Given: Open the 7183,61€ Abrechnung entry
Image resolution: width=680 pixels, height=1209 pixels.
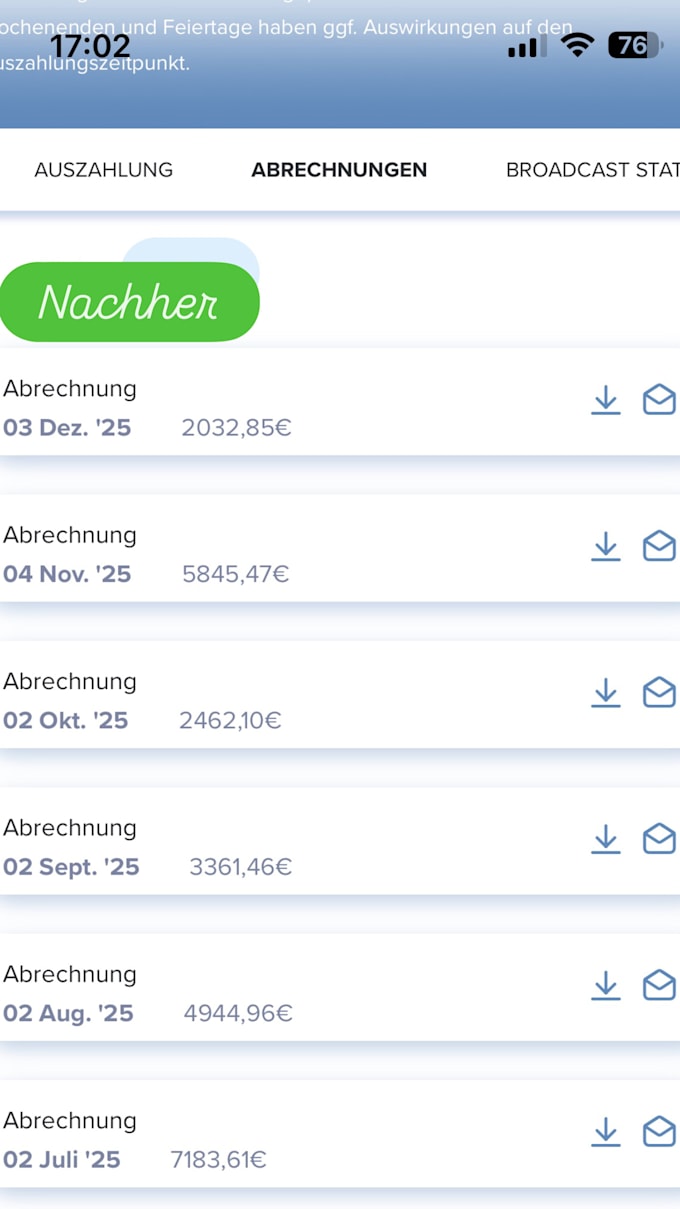Looking at the screenshot, I should point(340,1134).
